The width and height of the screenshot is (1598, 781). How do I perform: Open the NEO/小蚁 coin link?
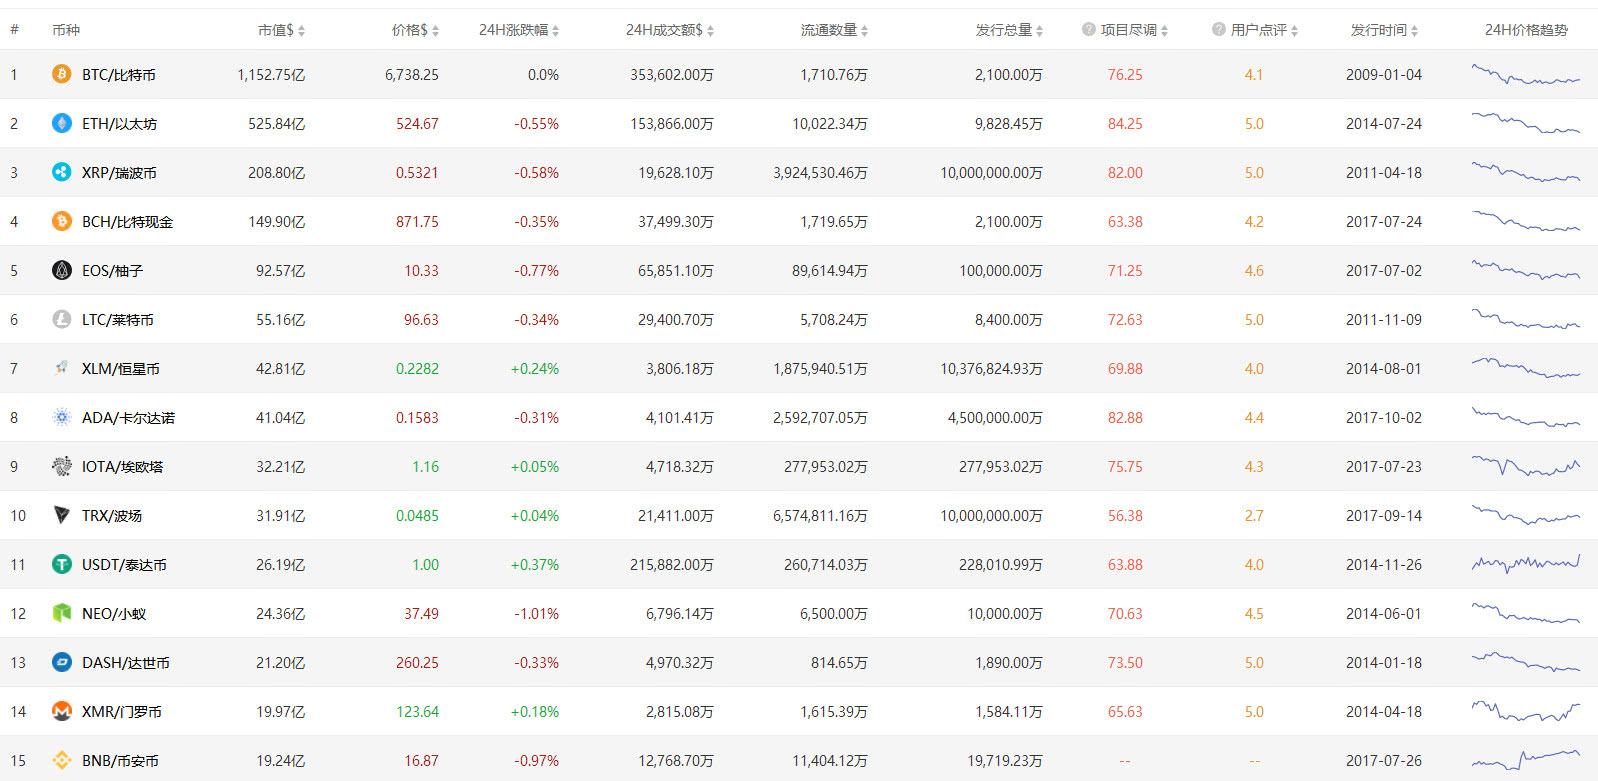click(x=114, y=614)
